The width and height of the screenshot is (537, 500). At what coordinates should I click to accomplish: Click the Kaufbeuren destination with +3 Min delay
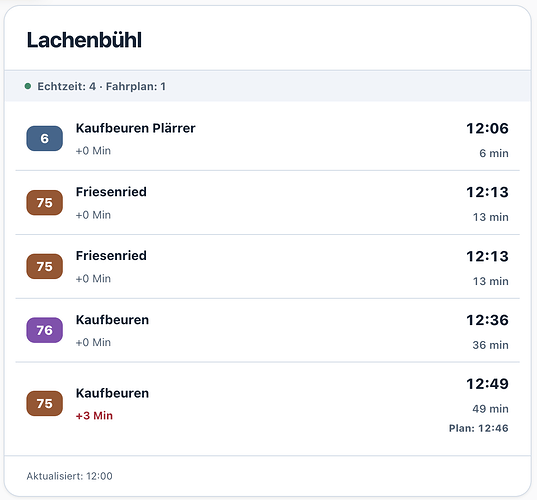tap(112, 393)
